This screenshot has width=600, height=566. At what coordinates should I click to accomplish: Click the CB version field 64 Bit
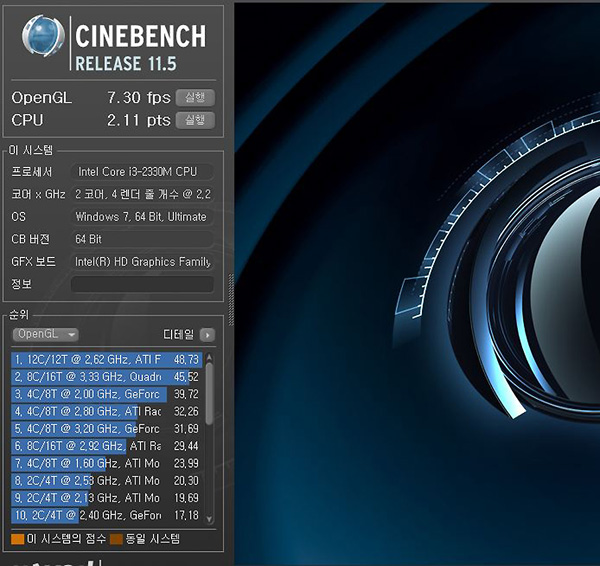142,239
